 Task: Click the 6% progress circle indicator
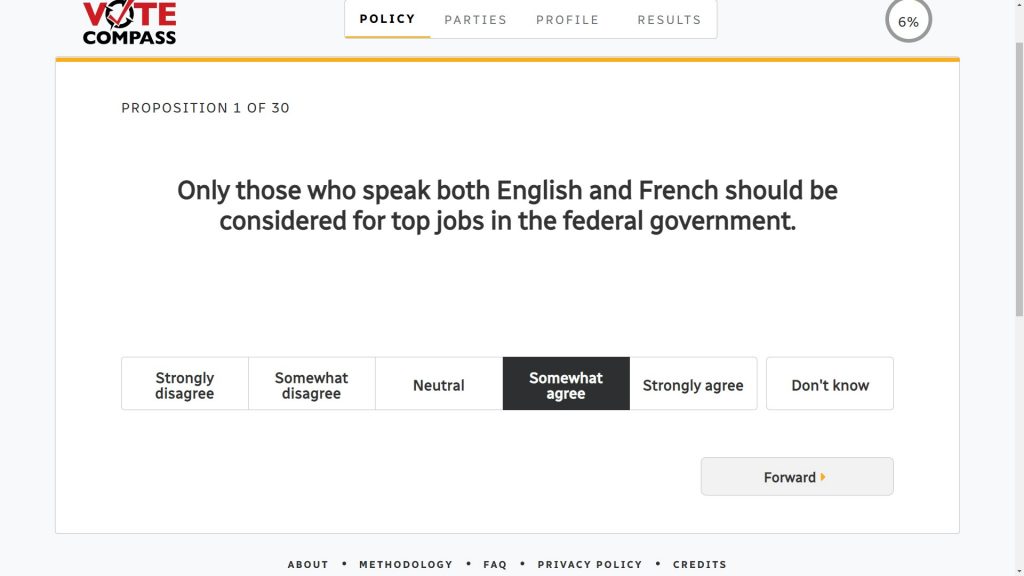(908, 21)
